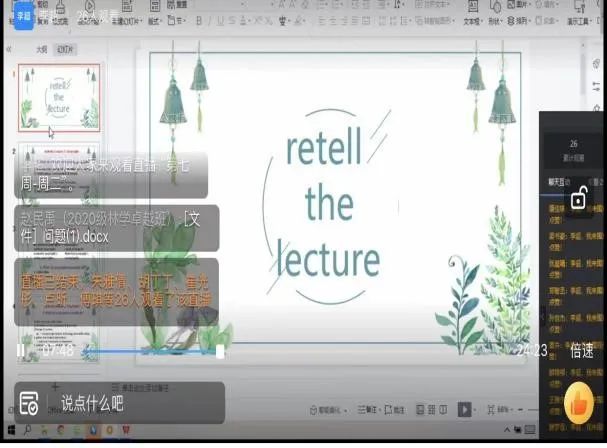
Task: Click the 重置 reset slide button
Action: (x=177, y=5)
